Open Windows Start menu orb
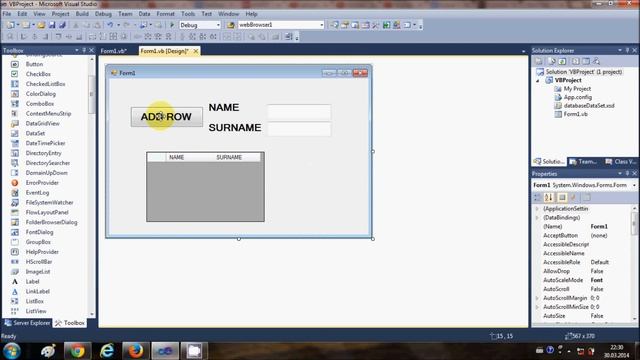 click(x=11, y=351)
